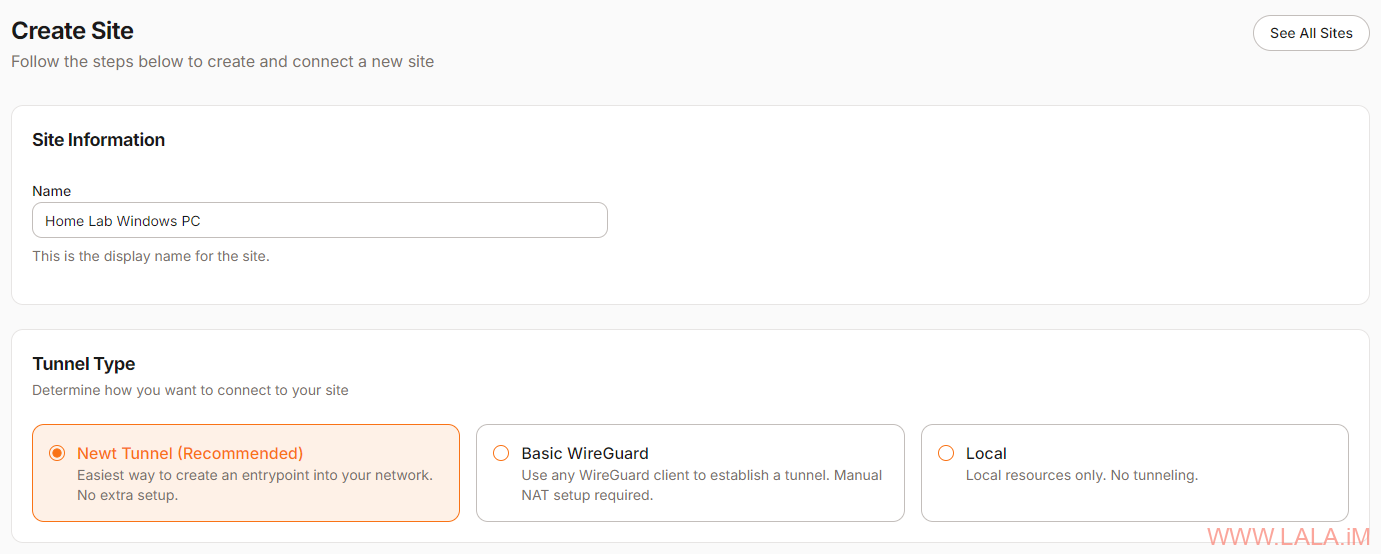Click 'Determine how you want to connect' text
Viewport: 1381px width, 554px height.
coord(190,390)
